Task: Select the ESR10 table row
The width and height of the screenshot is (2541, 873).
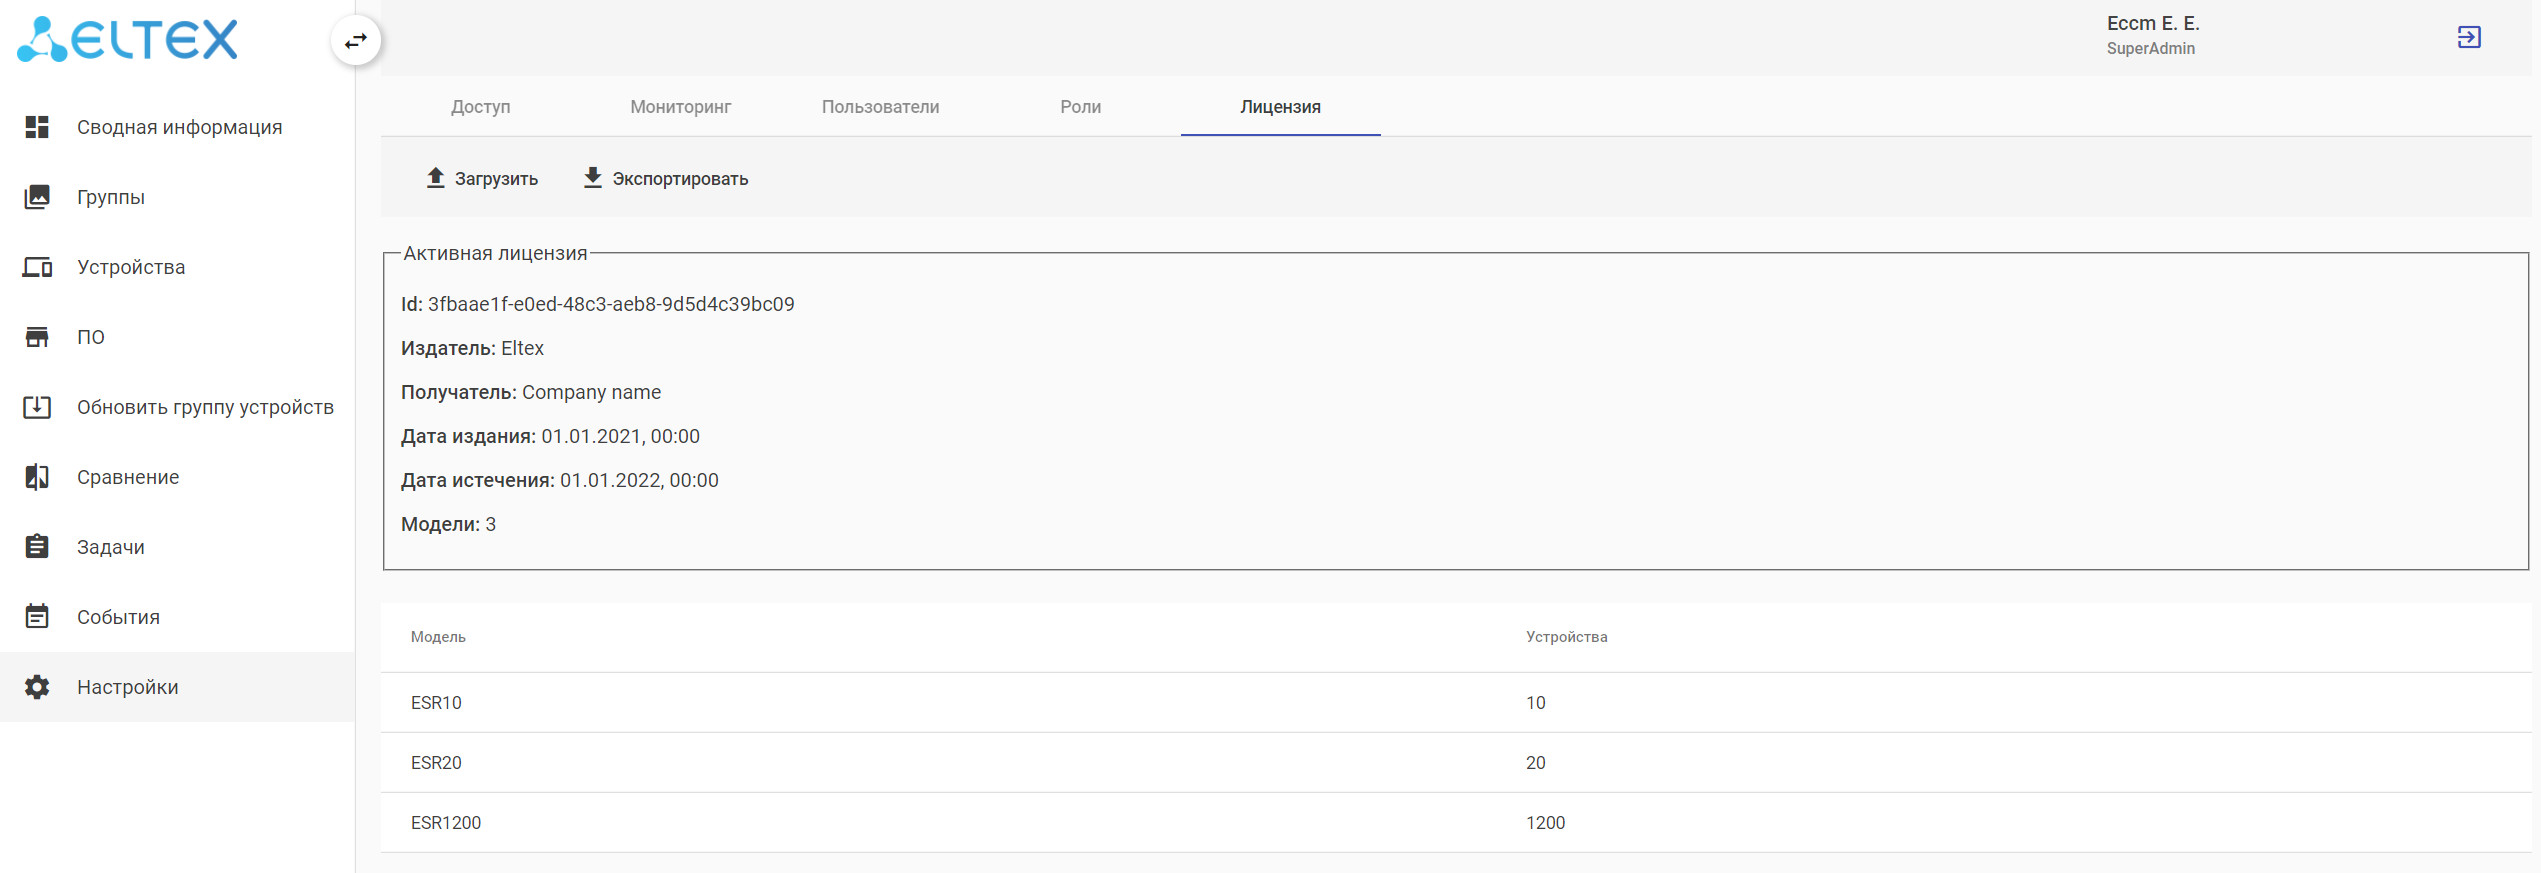Action: tap(436, 703)
